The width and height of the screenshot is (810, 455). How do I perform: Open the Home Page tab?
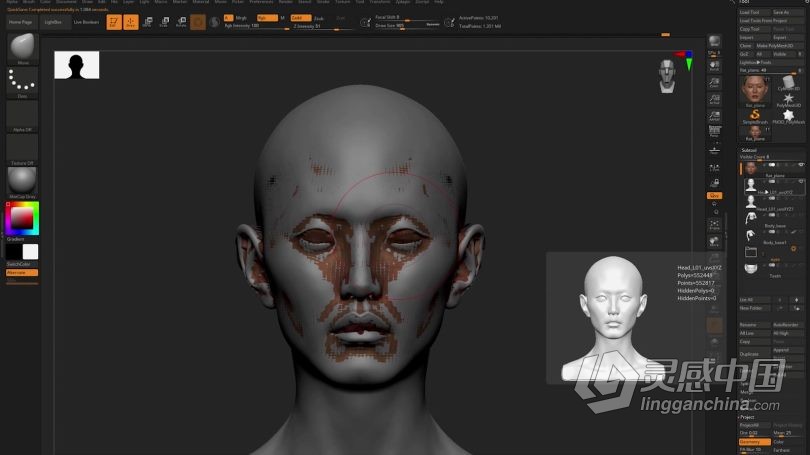[21, 22]
